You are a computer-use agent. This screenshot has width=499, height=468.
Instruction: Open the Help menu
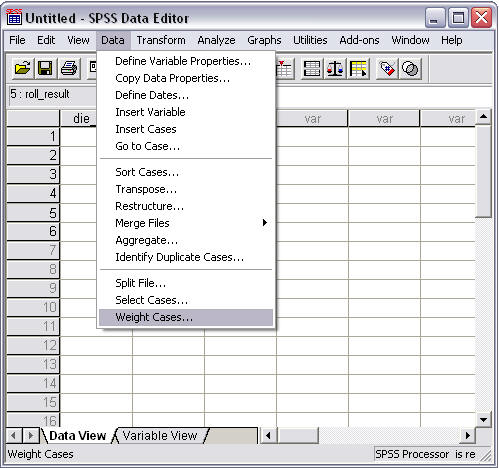(452, 40)
